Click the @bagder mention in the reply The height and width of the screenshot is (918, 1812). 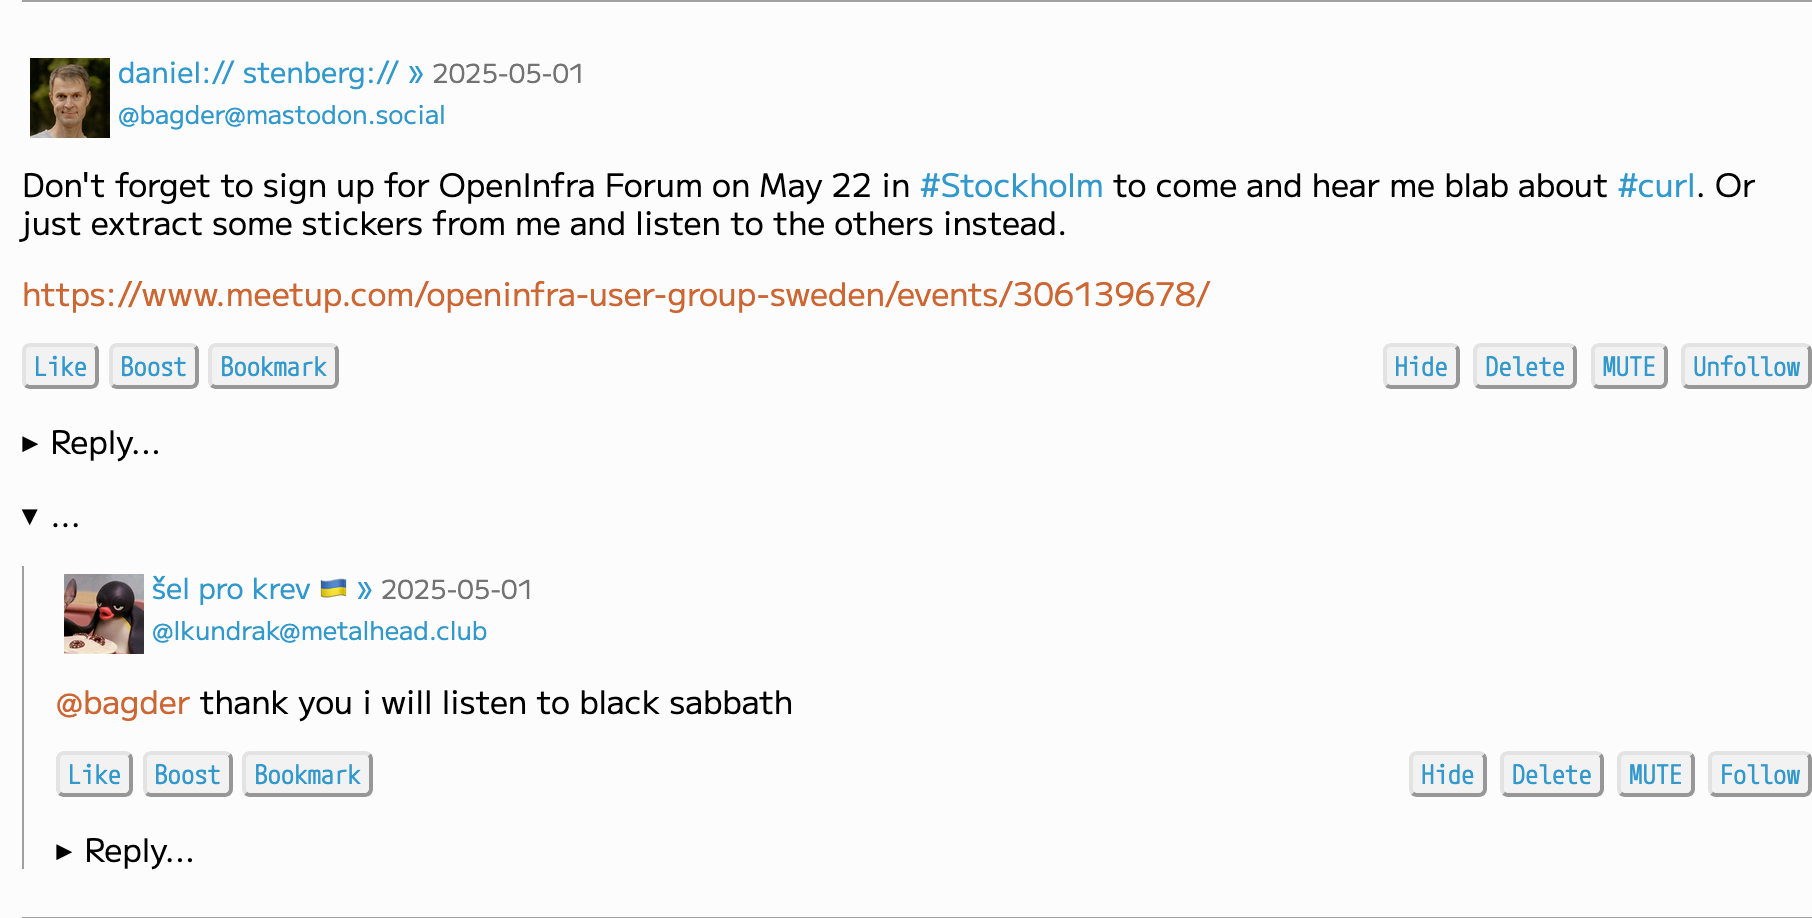tap(122, 704)
